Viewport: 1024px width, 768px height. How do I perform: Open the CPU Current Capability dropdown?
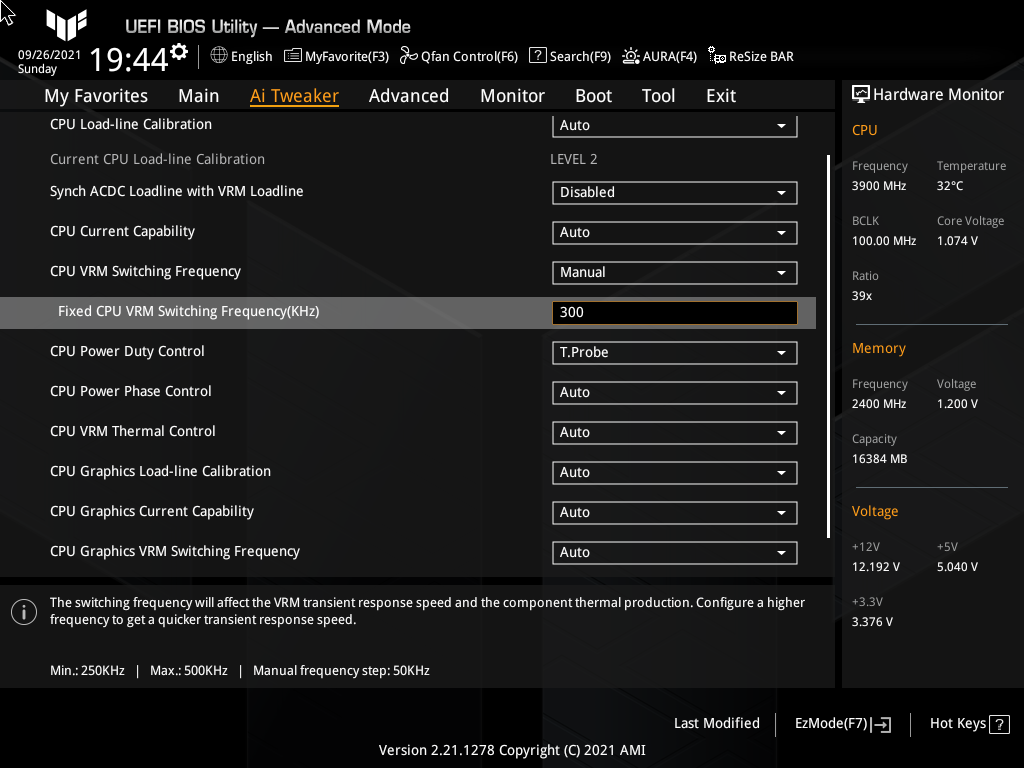click(x=674, y=232)
